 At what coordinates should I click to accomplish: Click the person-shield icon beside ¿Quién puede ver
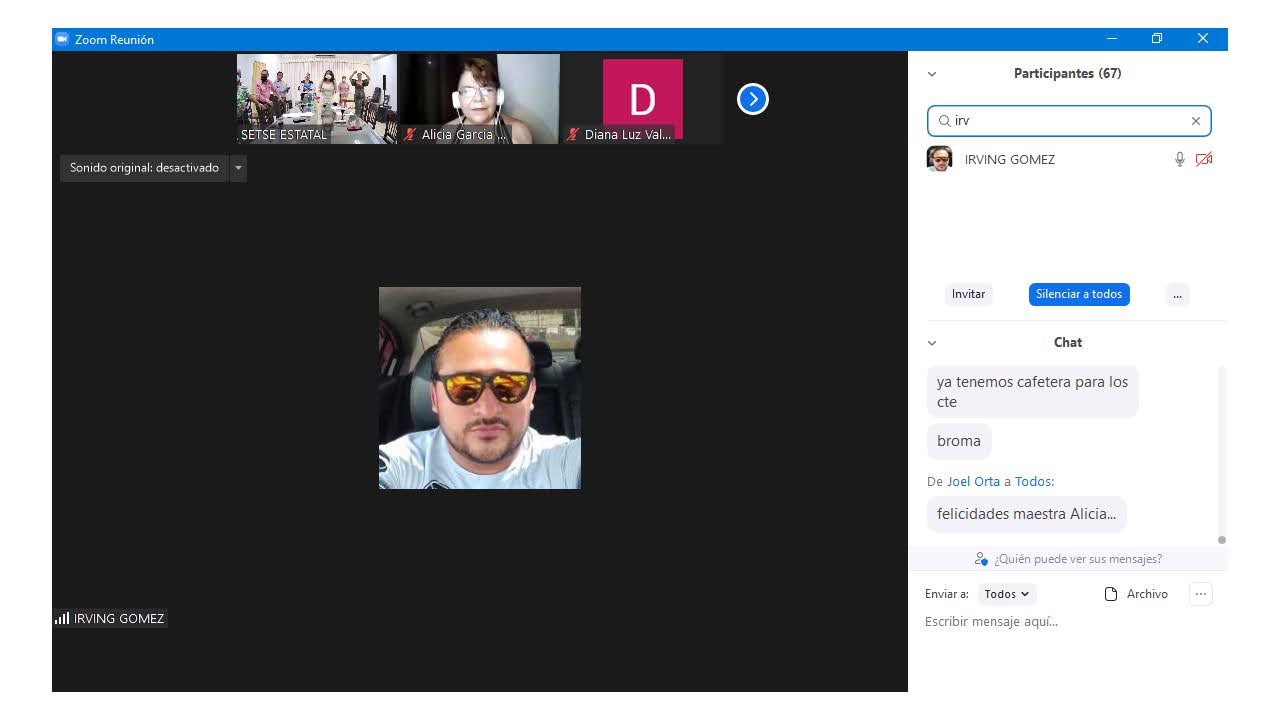pyautogui.click(x=981, y=559)
